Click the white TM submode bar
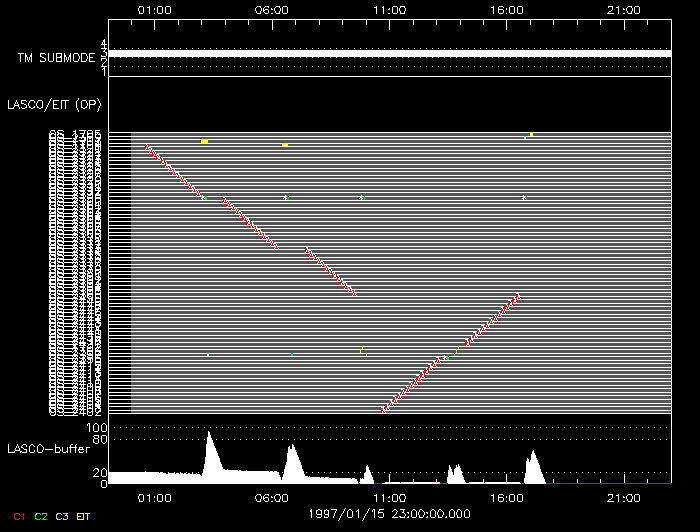This screenshot has width=700, height=532. point(388,53)
